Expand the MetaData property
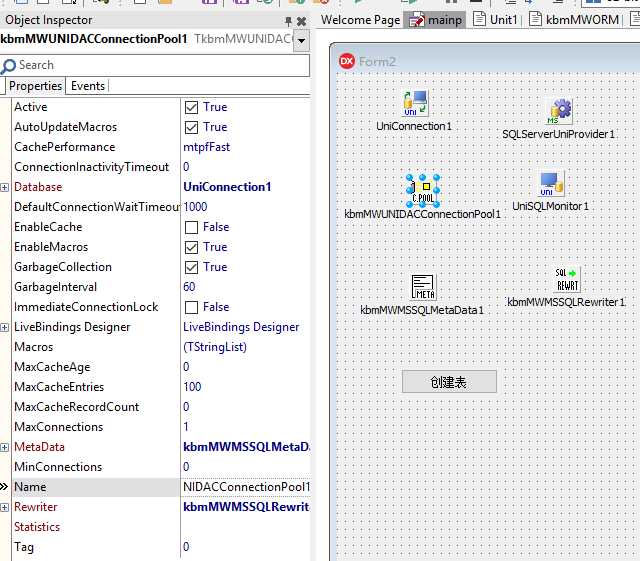This screenshot has width=640, height=561. (4, 447)
